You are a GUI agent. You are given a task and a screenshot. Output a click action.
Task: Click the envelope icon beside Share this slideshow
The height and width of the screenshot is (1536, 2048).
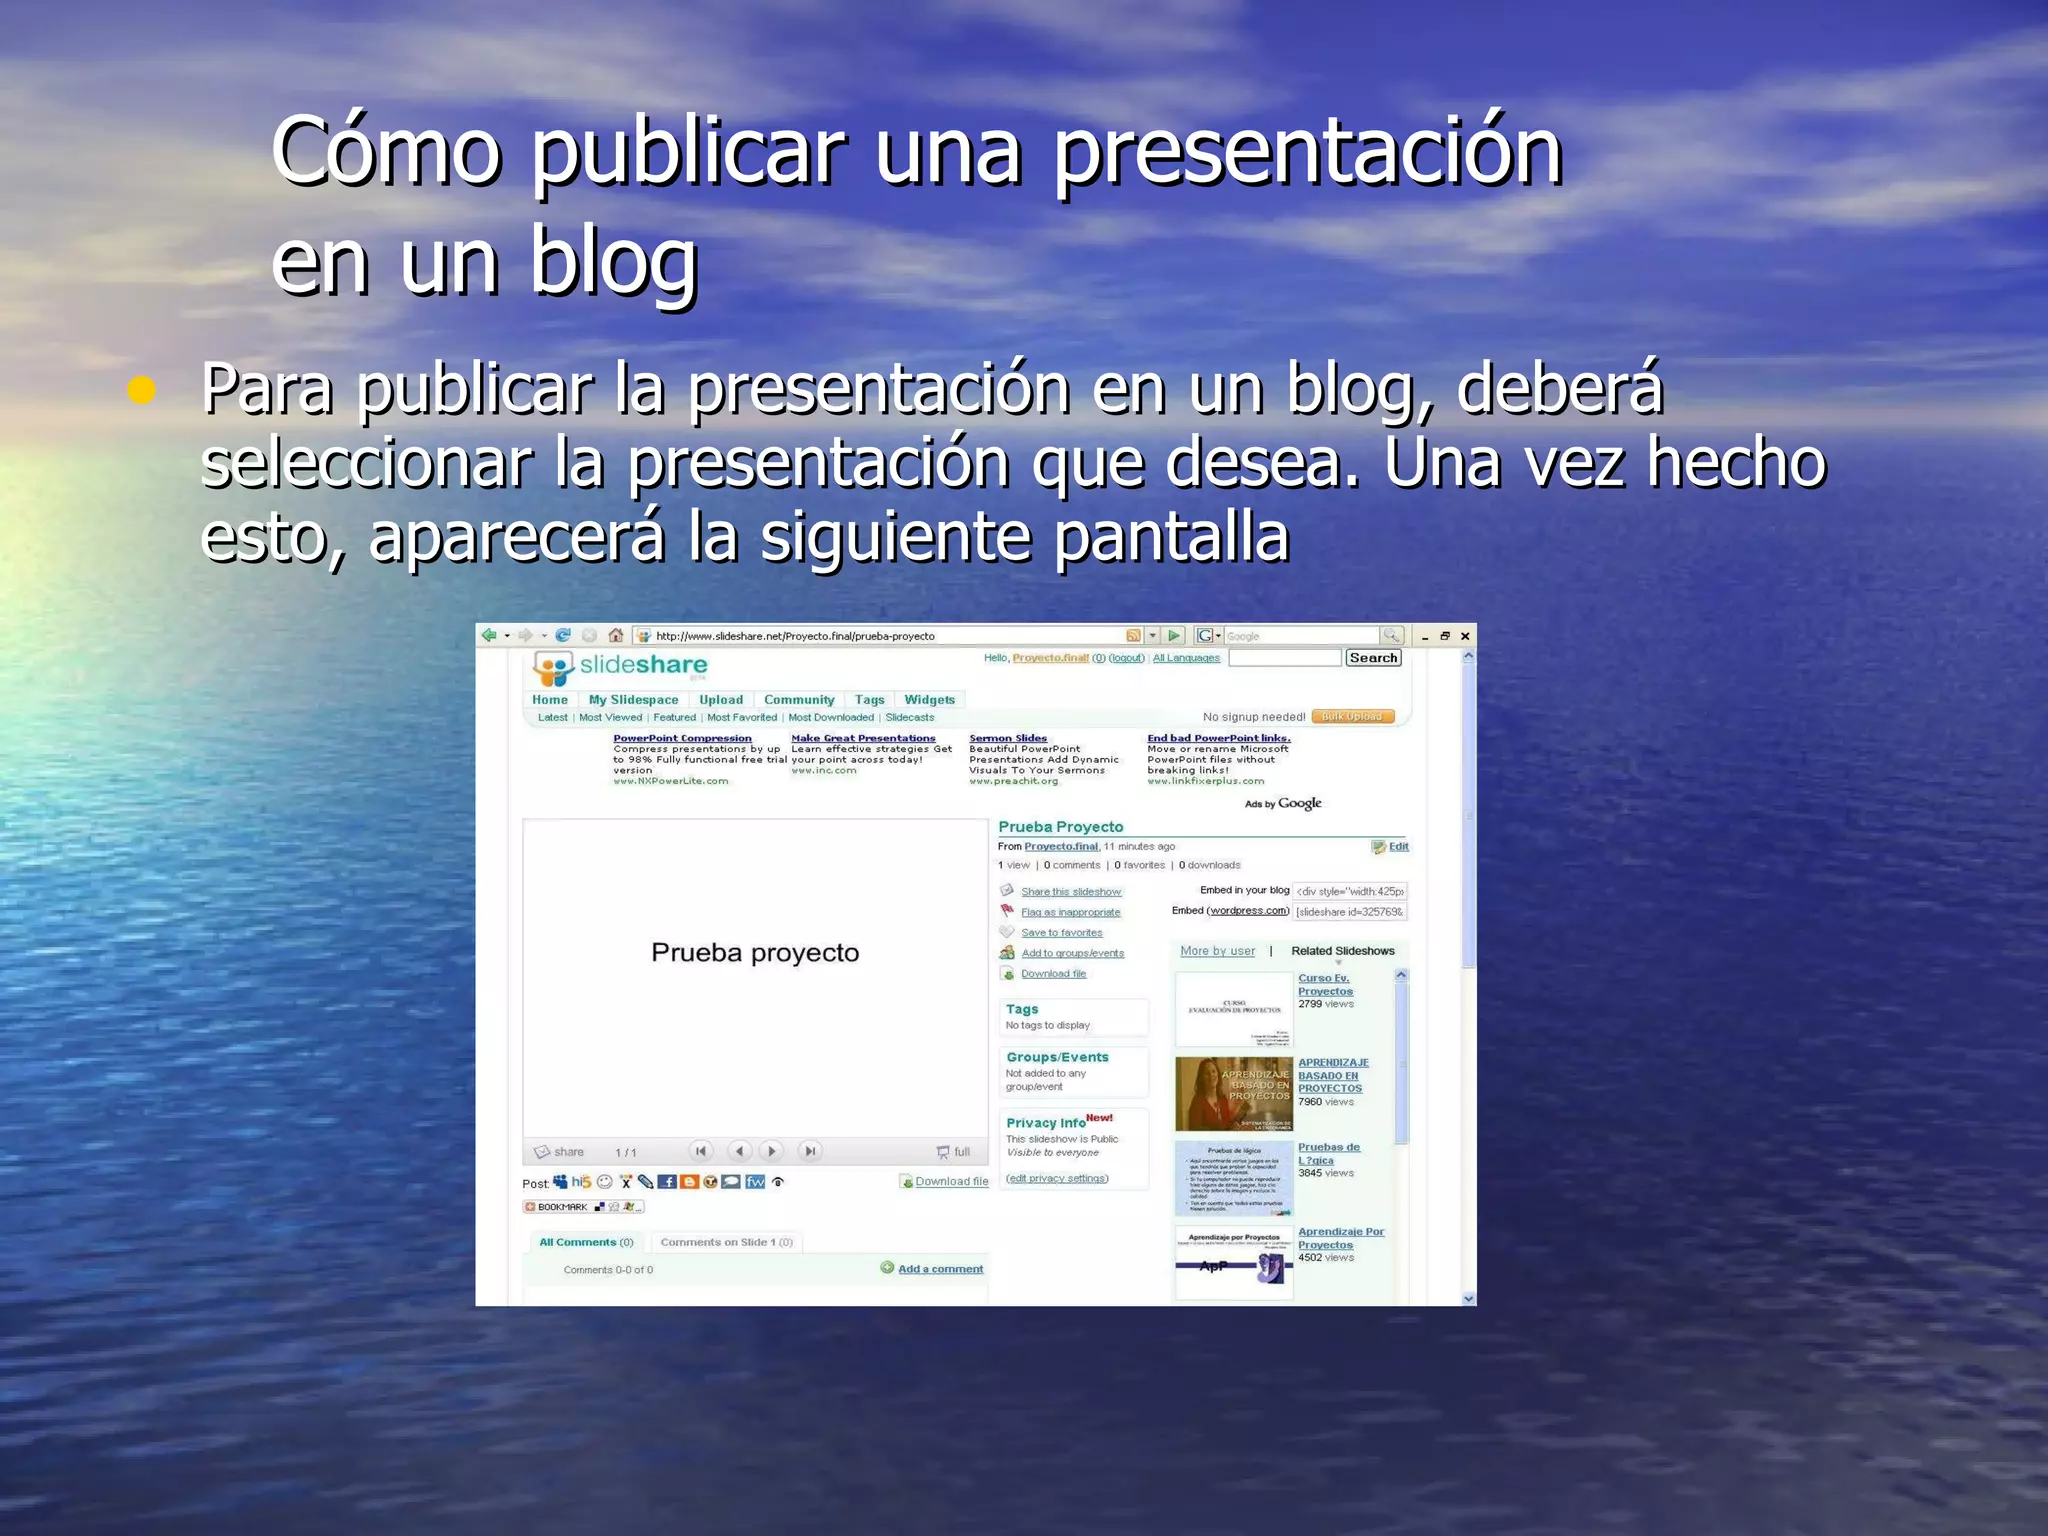[x=1007, y=890]
